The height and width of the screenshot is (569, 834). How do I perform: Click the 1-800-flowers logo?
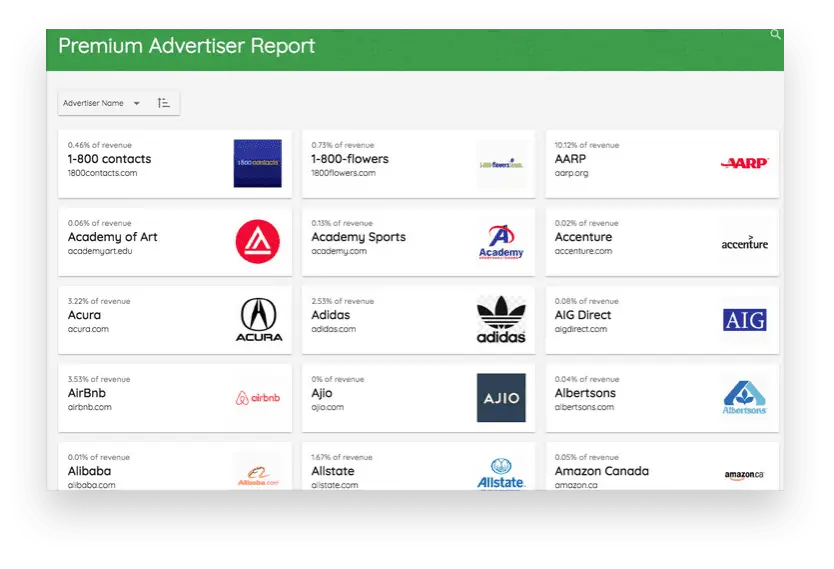click(501, 164)
